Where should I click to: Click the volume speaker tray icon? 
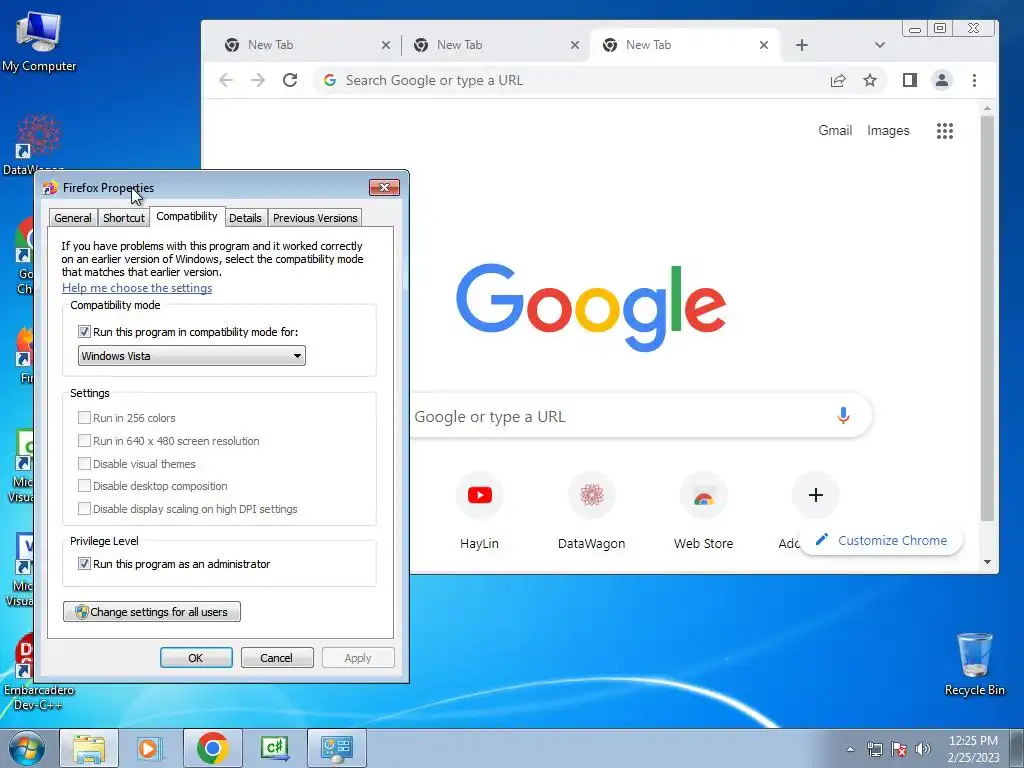[922, 749]
